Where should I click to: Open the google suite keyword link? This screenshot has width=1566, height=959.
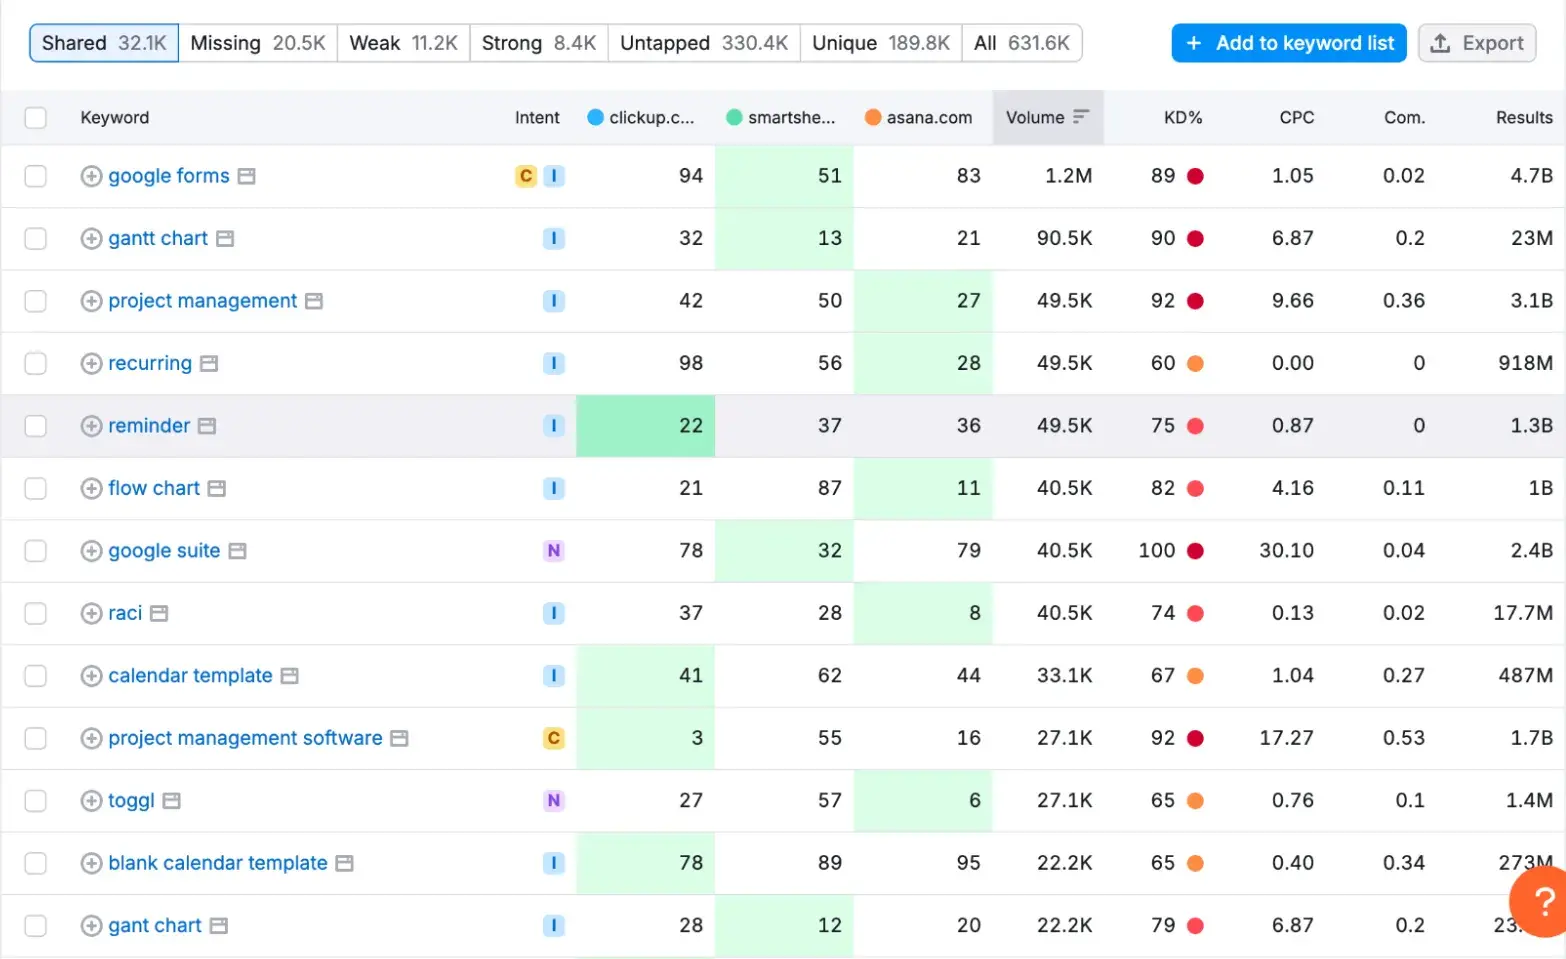164,551
